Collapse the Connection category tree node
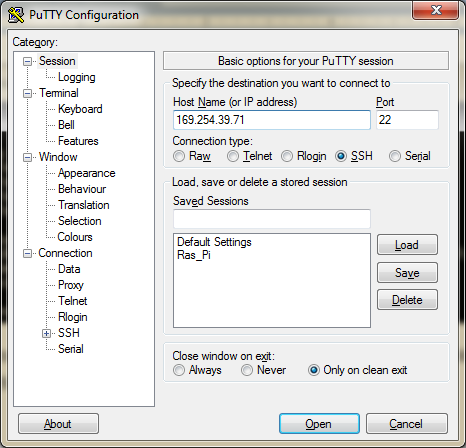The image size is (466, 448). (27, 253)
